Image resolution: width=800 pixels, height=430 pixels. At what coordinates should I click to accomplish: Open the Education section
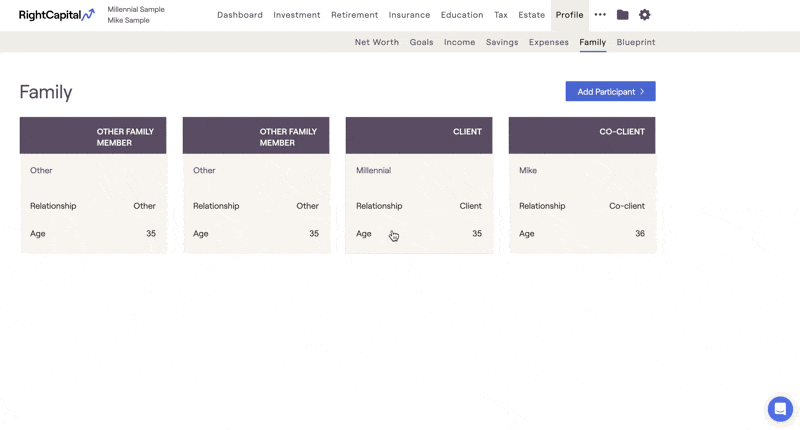pos(462,15)
